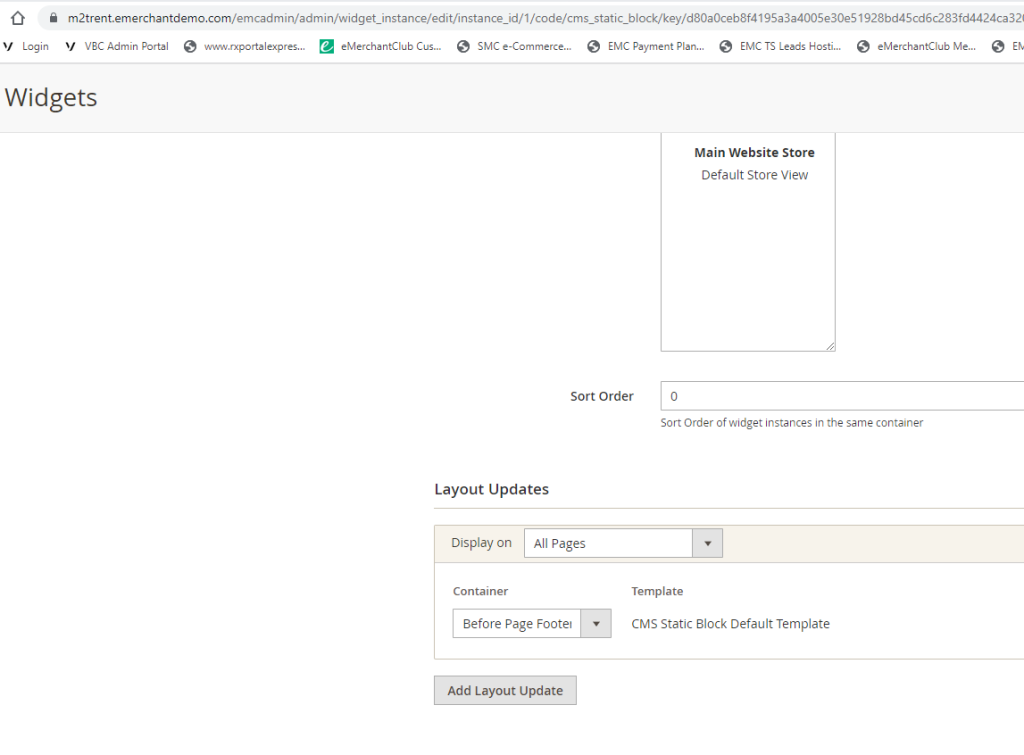Open the www.rxportalexpress bookmark
This screenshot has width=1024, height=755.
(245, 46)
